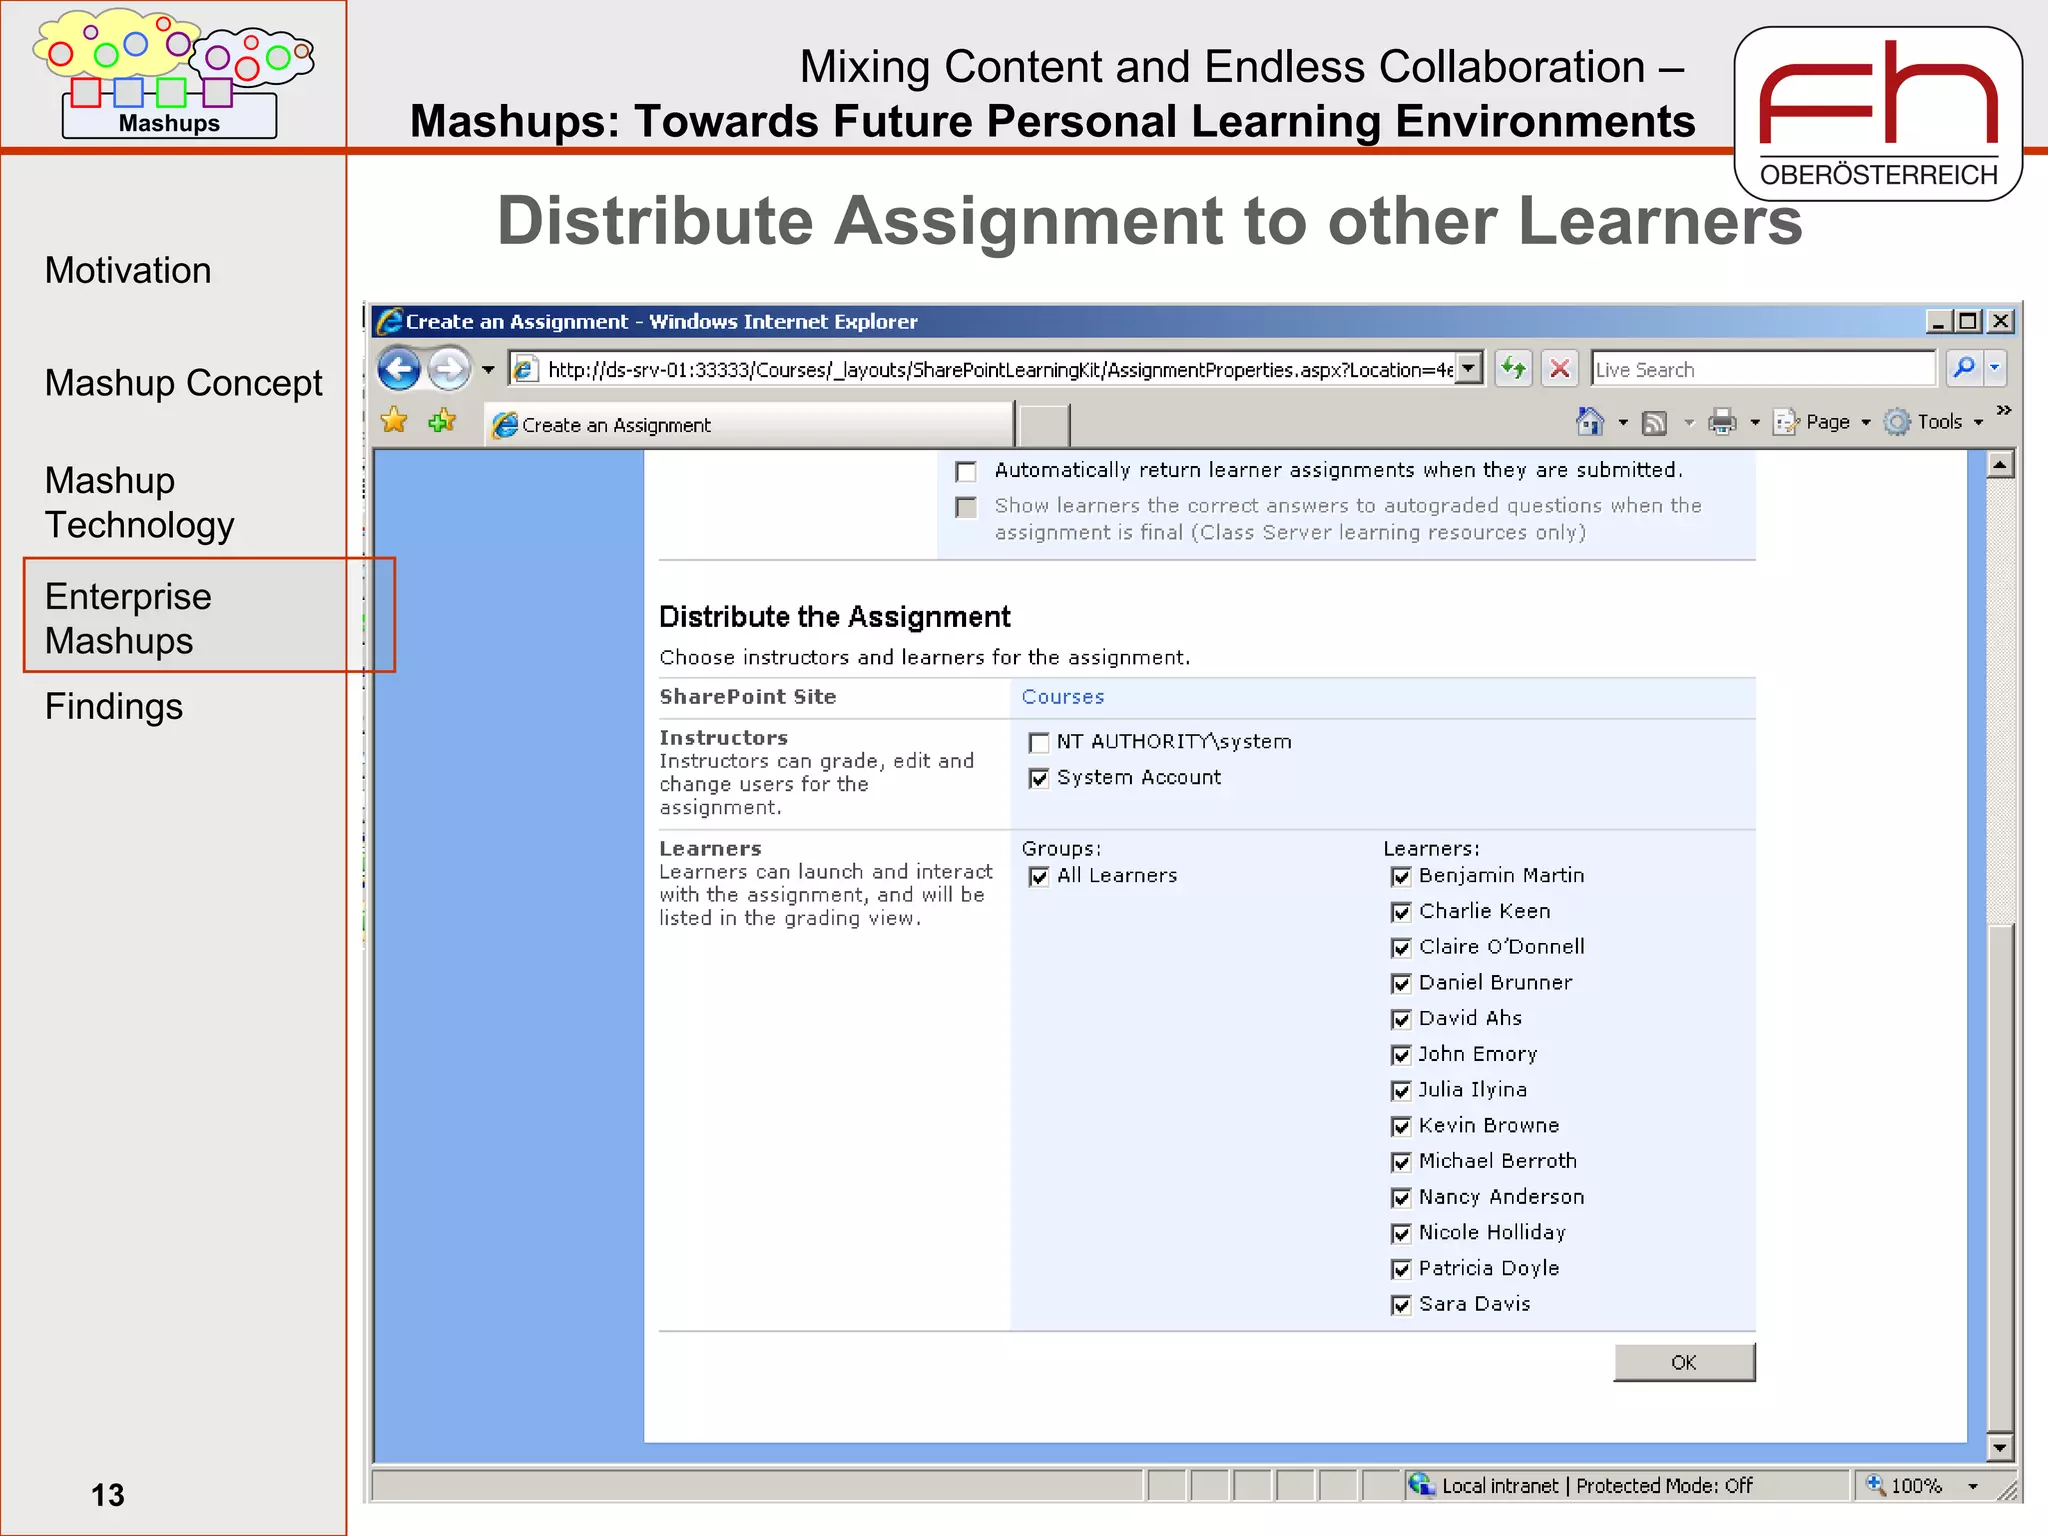
Task: Click the RSS Feeds icon
Action: pyautogui.click(x=1655, y=423)
